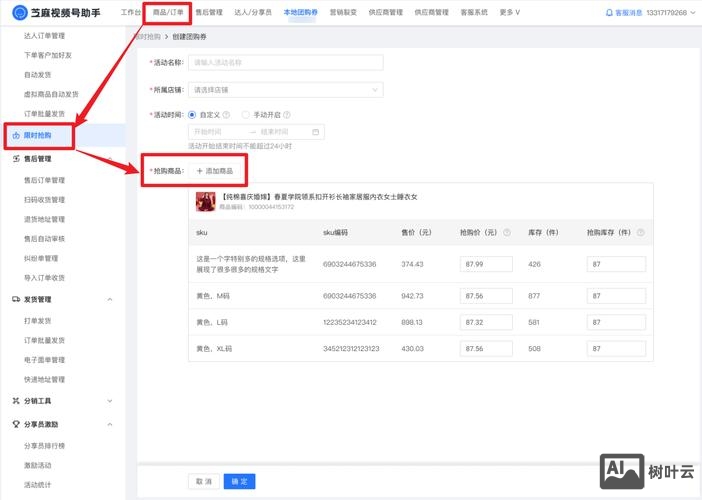This screenshot has width=702, height=500.
Task: Open 快递地址管理 in sidebar
Action: pyautogui.click(x=44, y=380)
